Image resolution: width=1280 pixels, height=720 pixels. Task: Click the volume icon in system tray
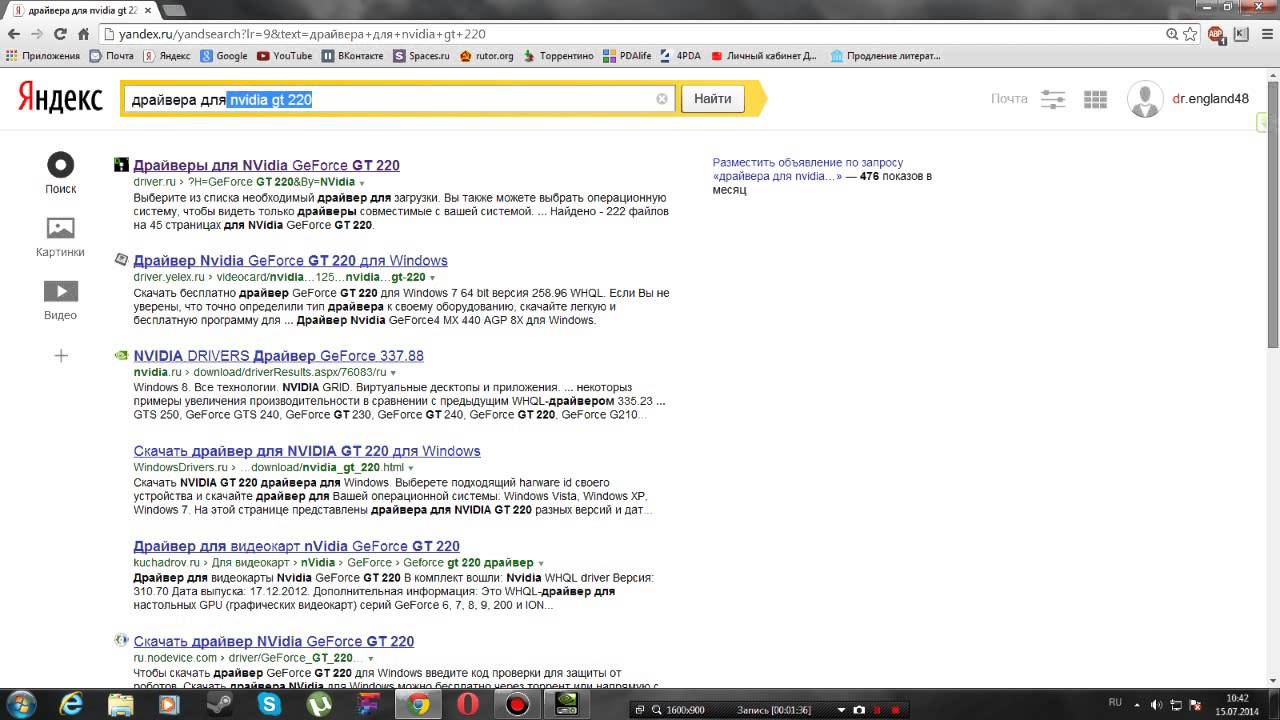(x=1155, y=704)
